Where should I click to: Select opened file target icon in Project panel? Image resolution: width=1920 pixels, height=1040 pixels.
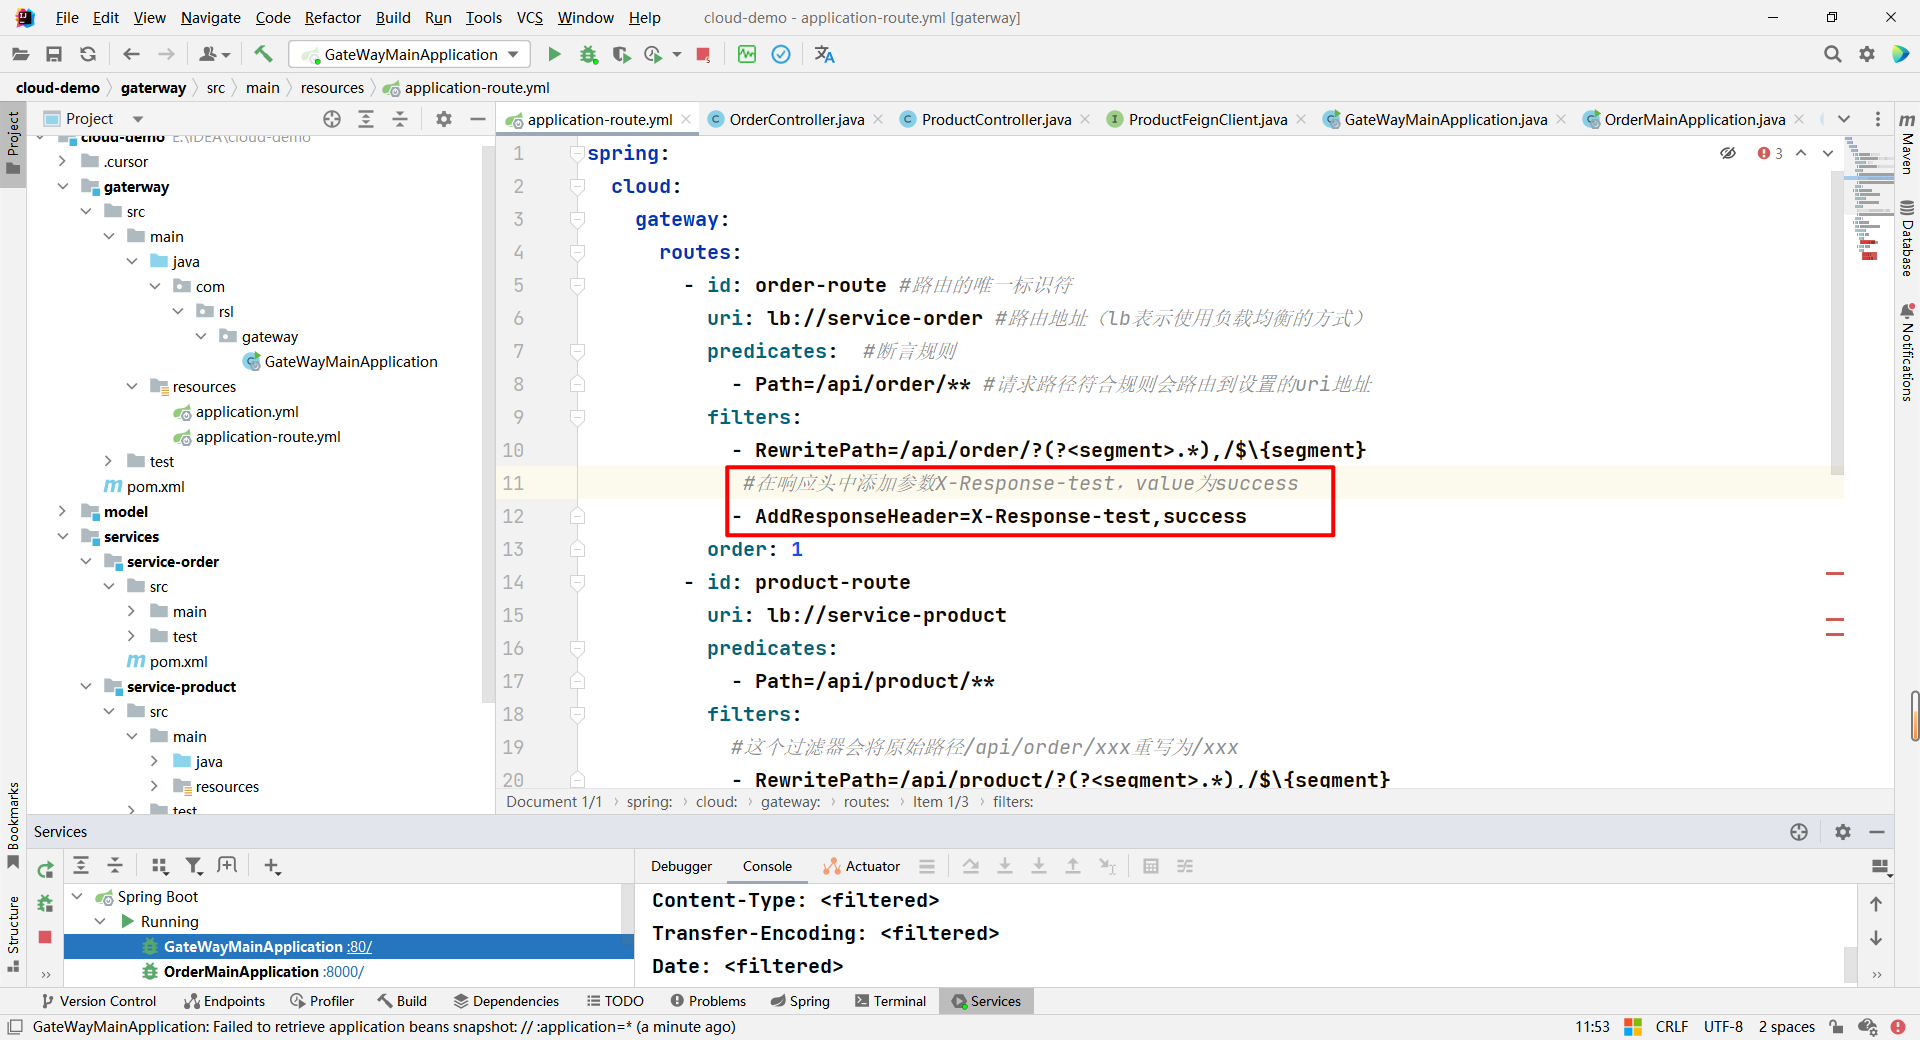pos(332,119)
